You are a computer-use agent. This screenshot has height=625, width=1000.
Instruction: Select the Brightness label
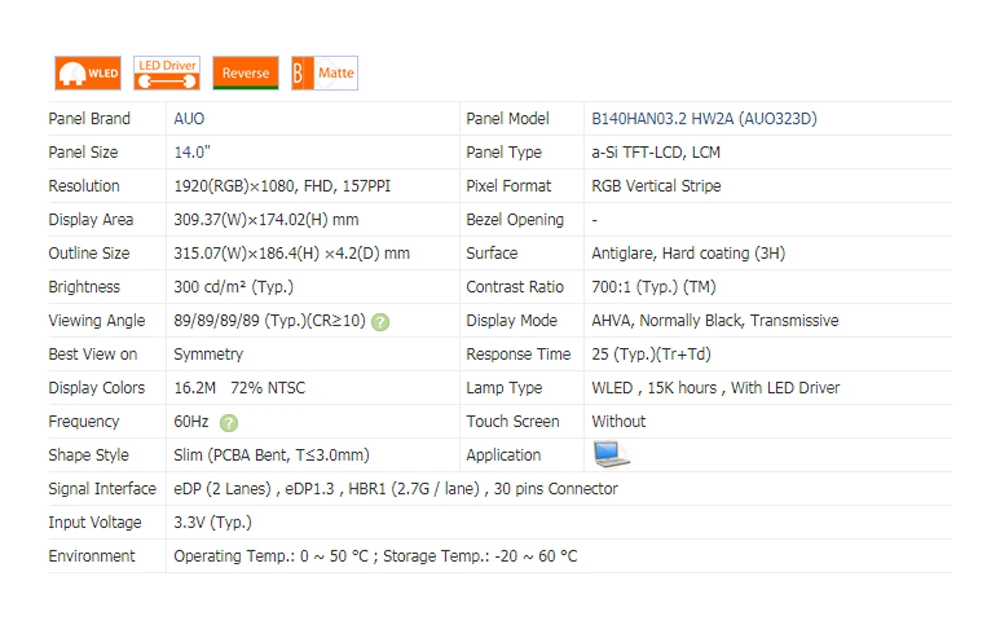point(84,287)
